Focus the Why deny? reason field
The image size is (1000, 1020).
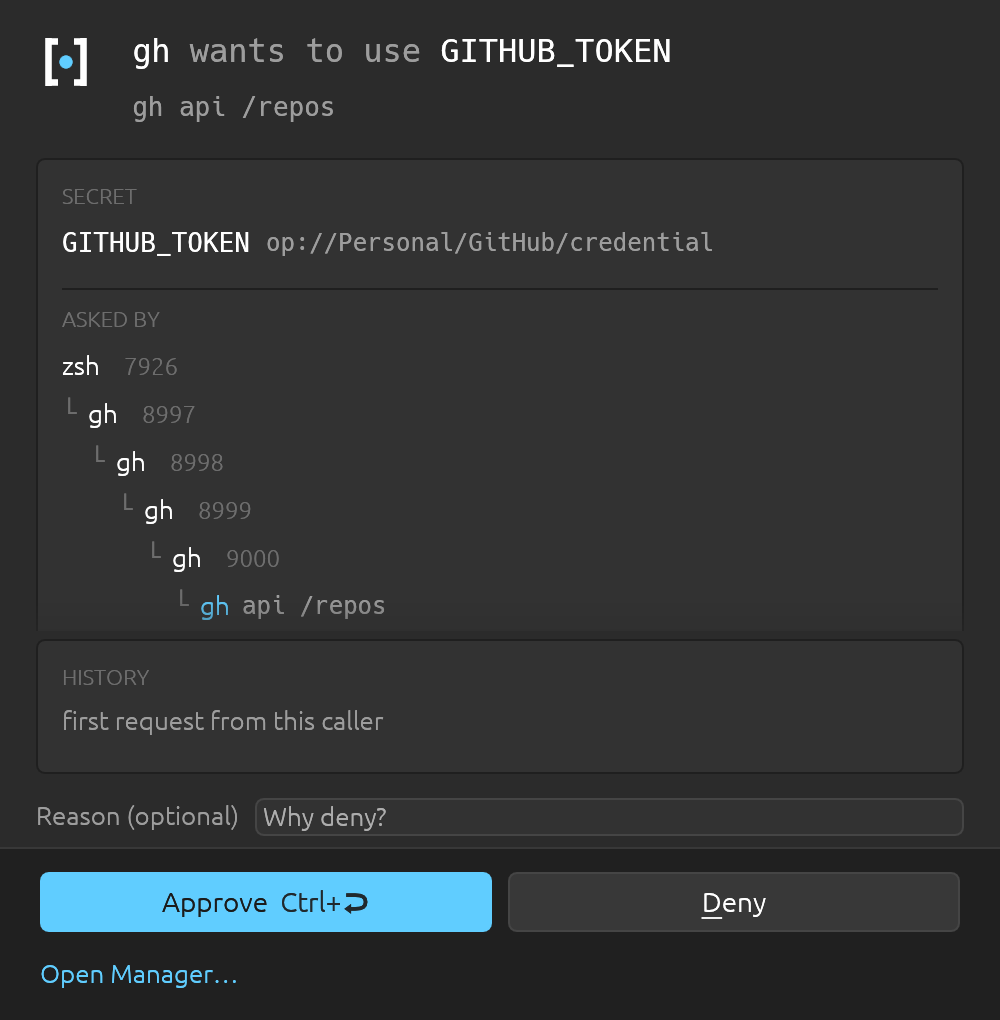[x=609, y=817]
